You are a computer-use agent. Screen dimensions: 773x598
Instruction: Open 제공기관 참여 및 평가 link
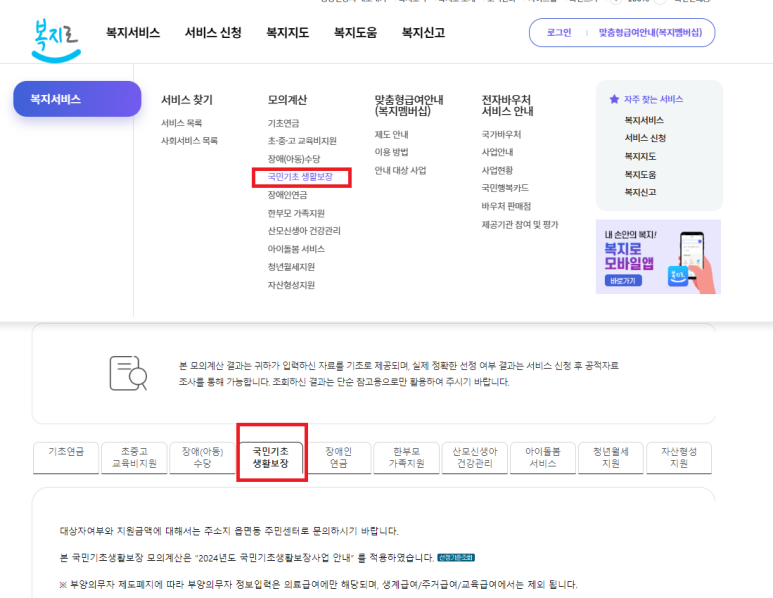(x=520, y=224)
